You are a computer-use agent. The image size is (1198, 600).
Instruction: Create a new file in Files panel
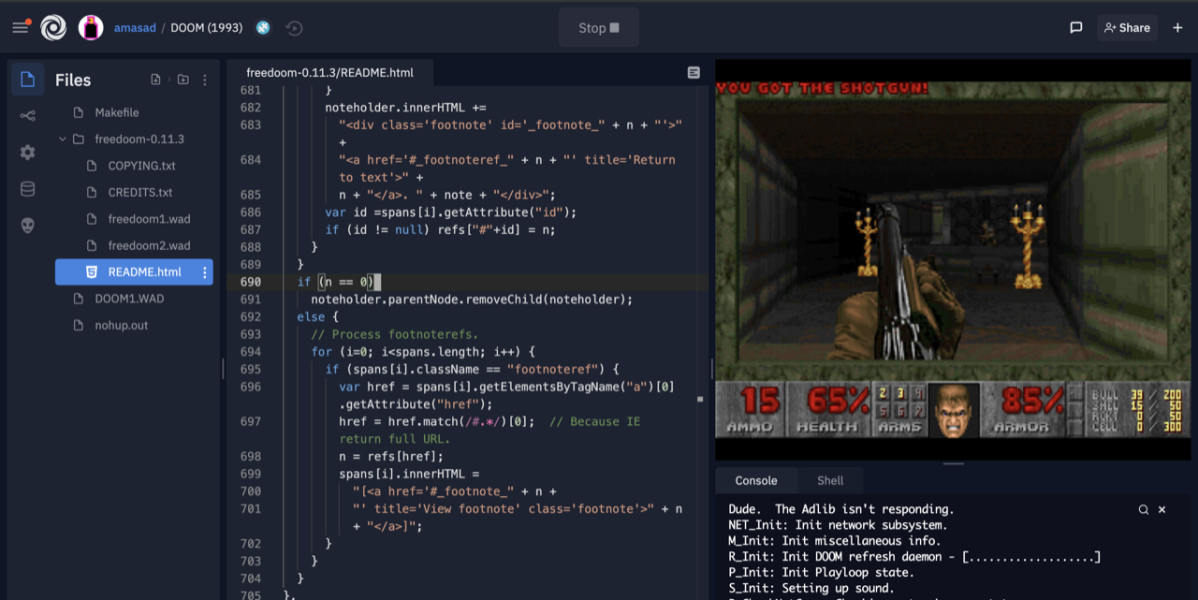tap(156, 80)
